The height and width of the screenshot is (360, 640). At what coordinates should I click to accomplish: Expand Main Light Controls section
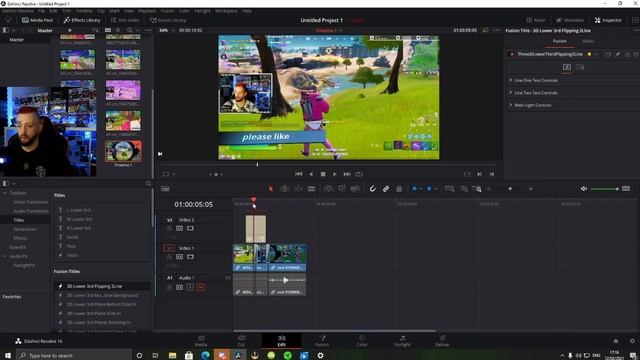(533, 105)
